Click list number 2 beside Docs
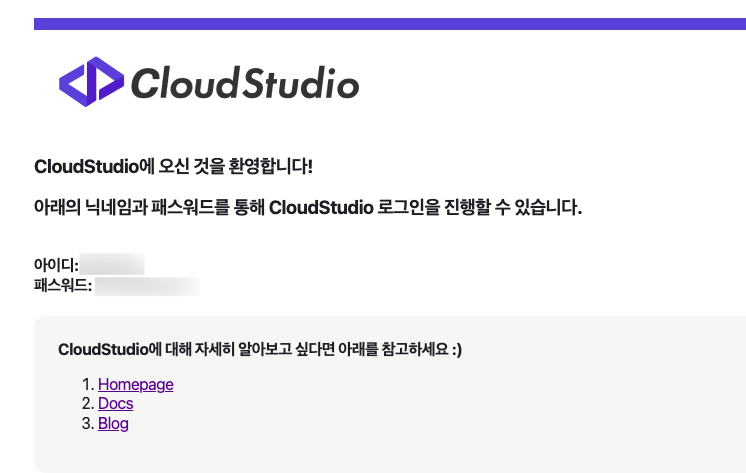This screenshot has height=473, width=746. [x=88, y=404]
